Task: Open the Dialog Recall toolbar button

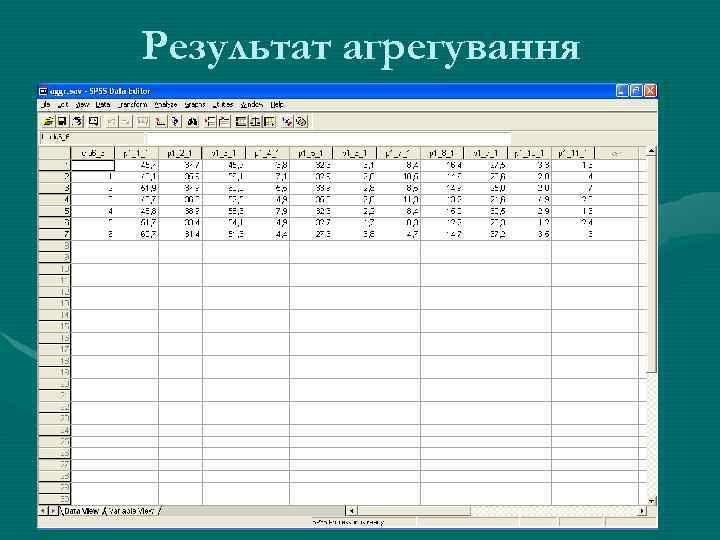Action: (94, 122)
